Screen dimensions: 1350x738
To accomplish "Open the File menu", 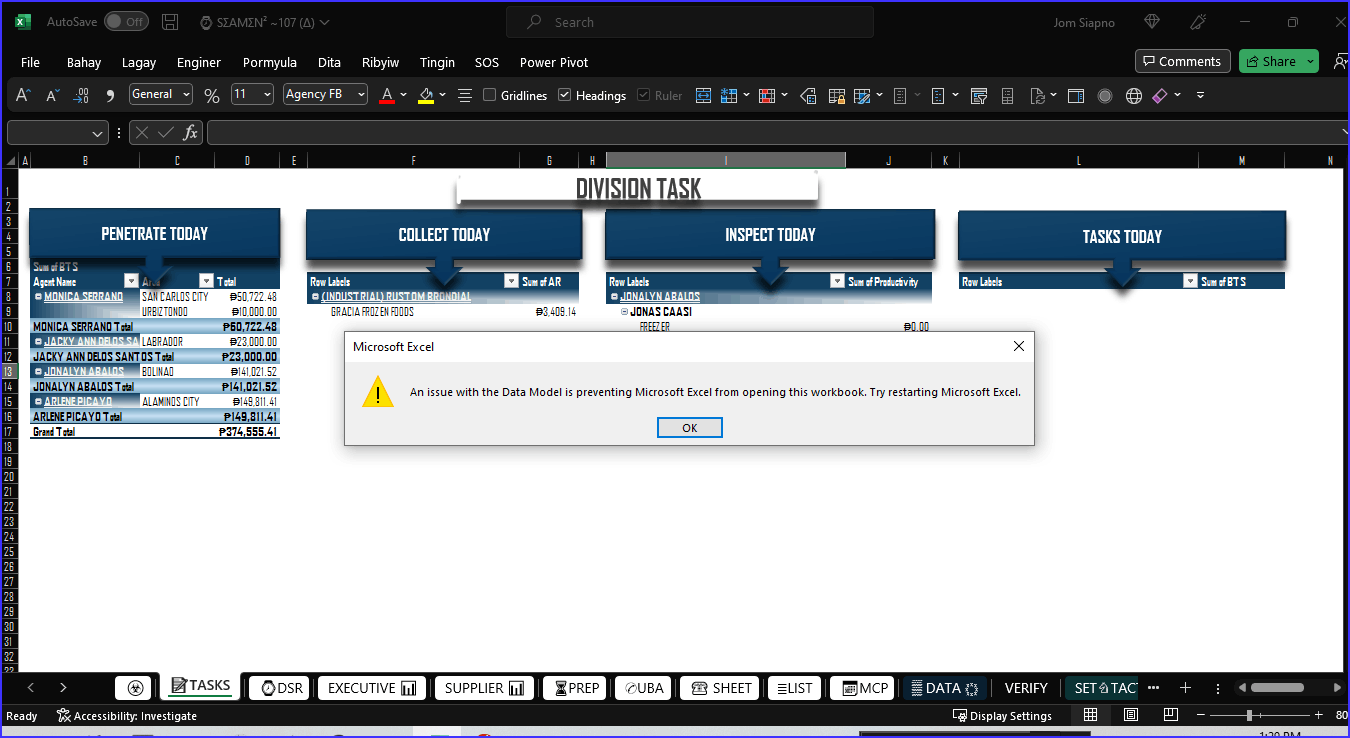I will point(31,62).
